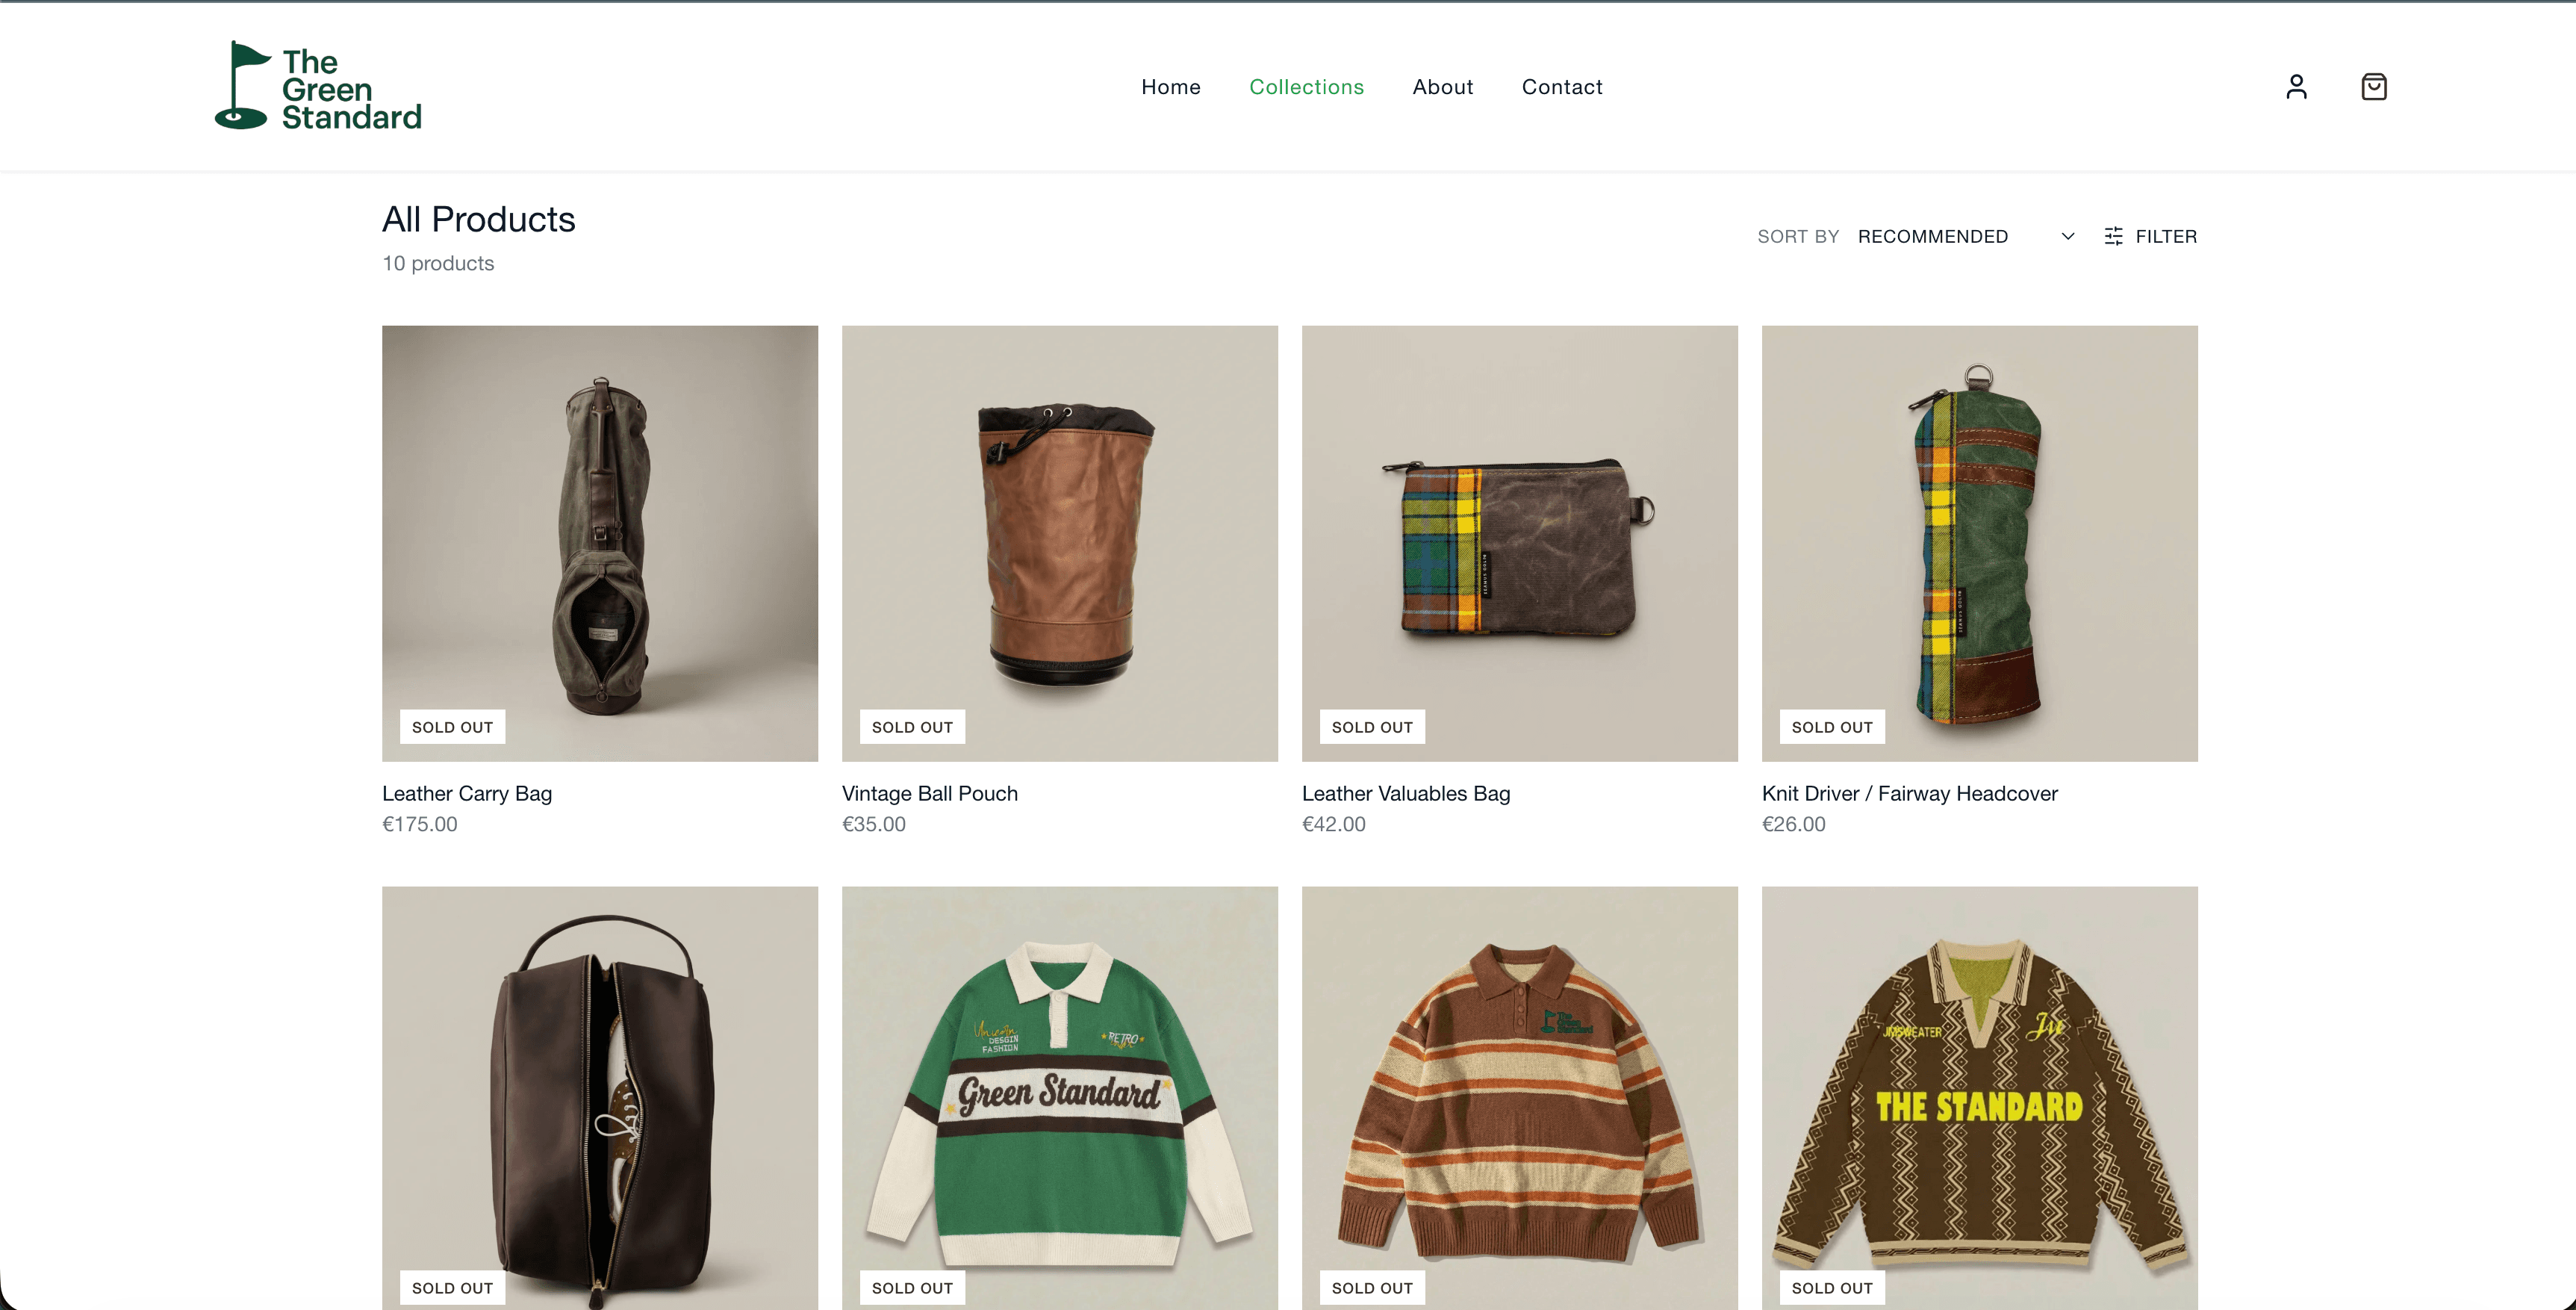The image size is (2576, 1310).
Task: Open the Collections menu item
Action: coord(1306,87)
